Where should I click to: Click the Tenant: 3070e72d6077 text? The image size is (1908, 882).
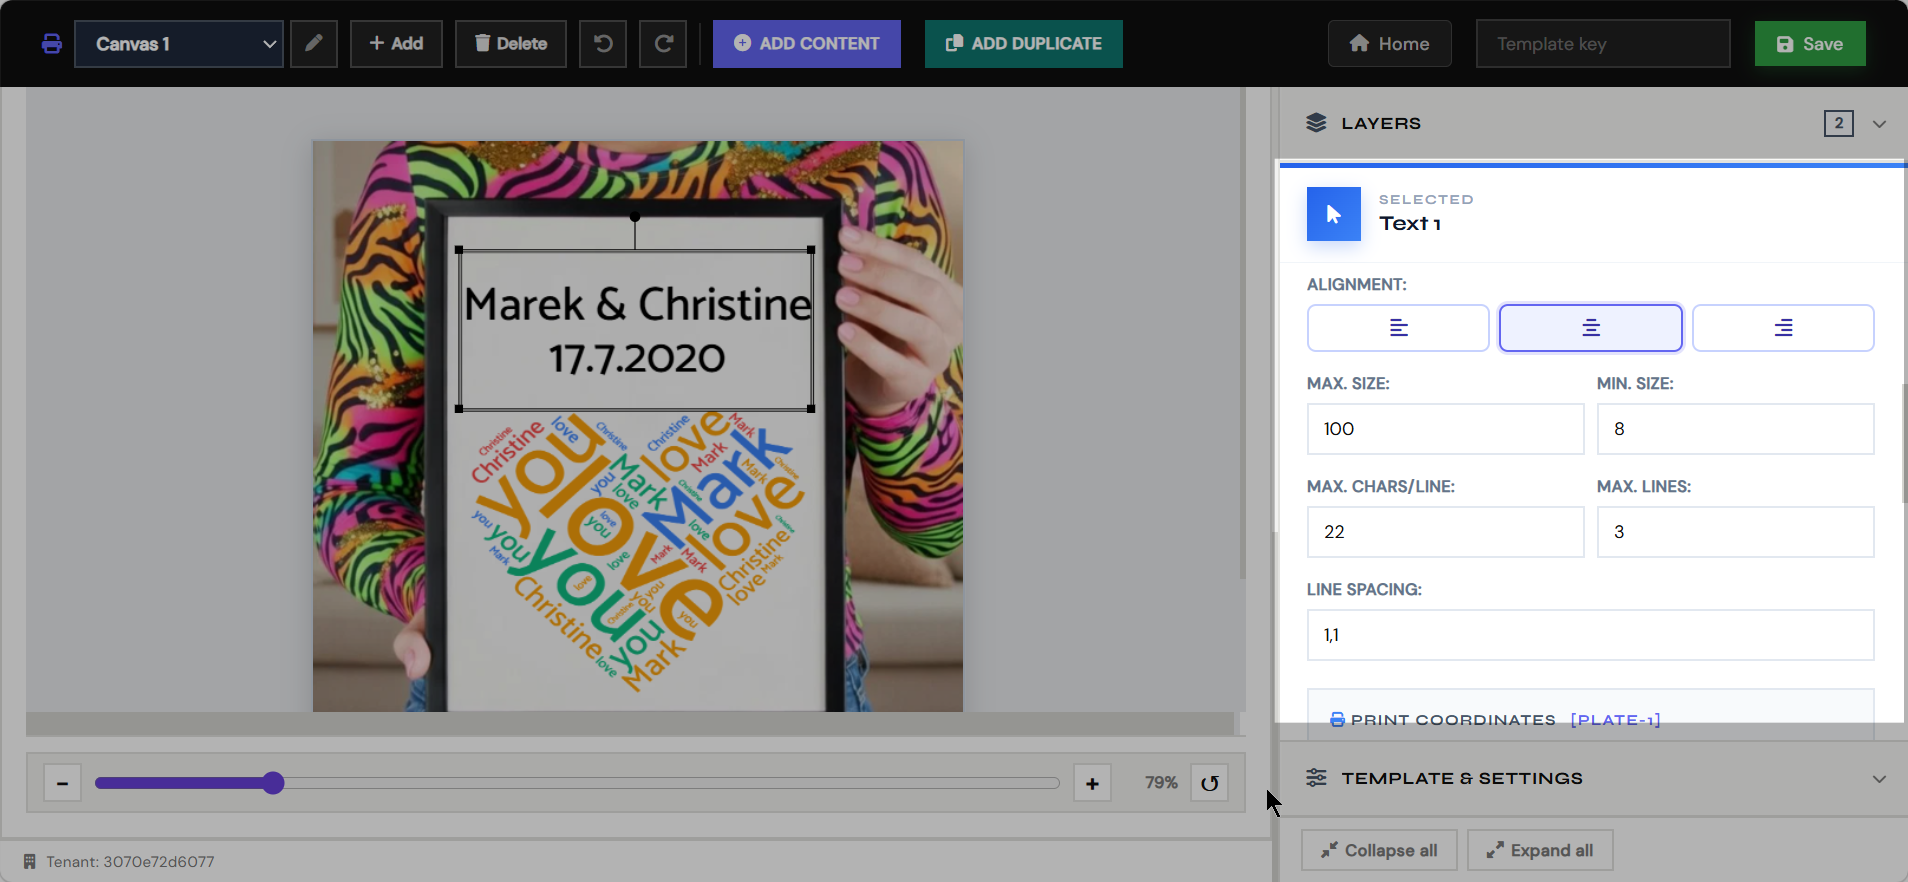pyautogui.click(x=130, y=861)
